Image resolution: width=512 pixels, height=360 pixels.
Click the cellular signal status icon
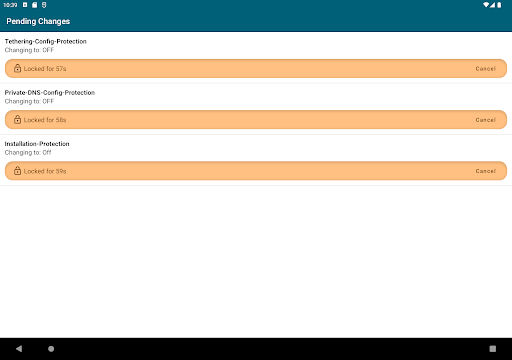tap(492, 5)
